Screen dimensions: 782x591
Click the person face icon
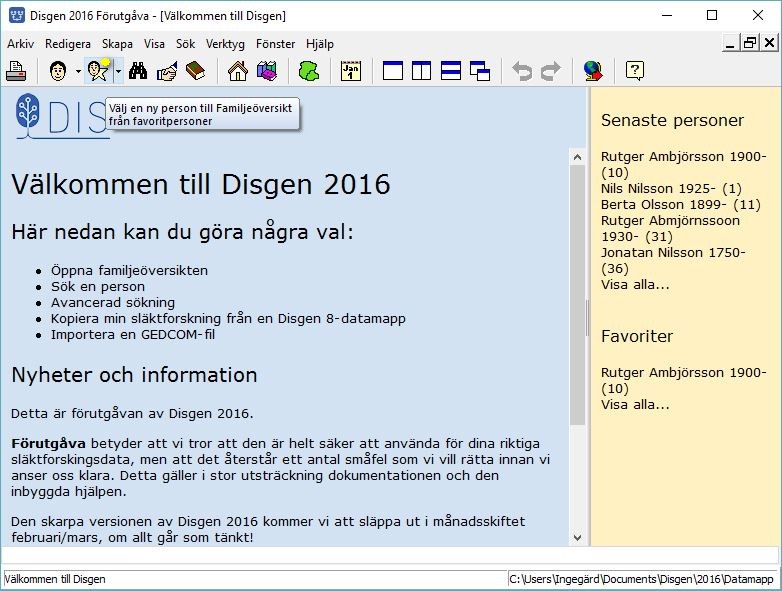pos(58,71)
